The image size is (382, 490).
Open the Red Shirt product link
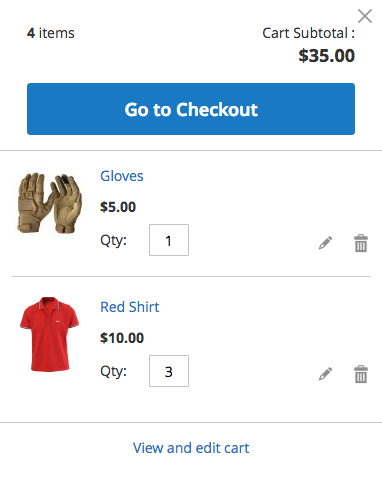[130, 307]
